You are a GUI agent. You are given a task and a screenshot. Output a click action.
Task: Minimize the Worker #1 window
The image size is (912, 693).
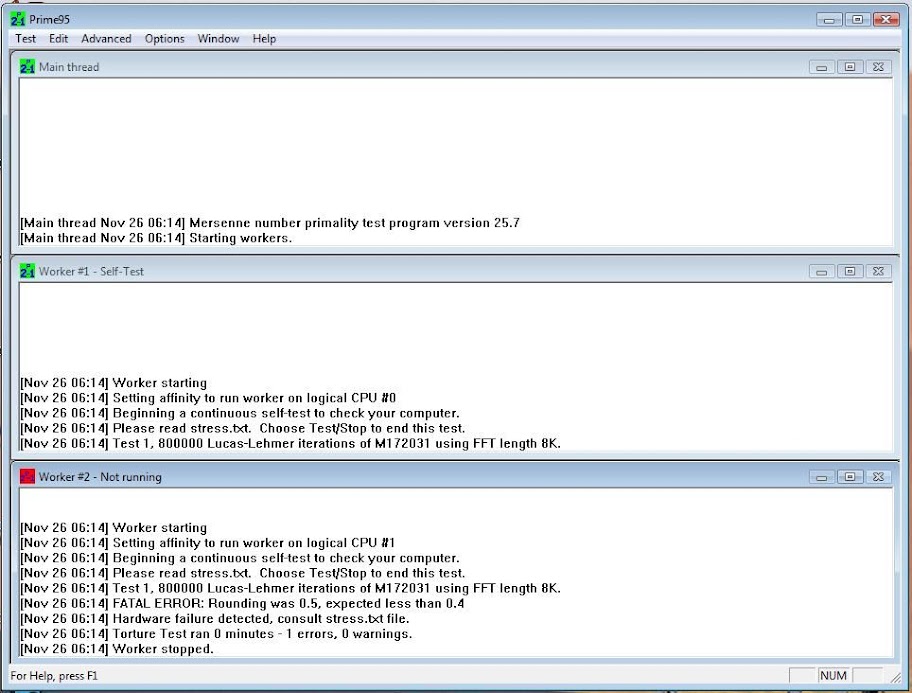(821, 271)
